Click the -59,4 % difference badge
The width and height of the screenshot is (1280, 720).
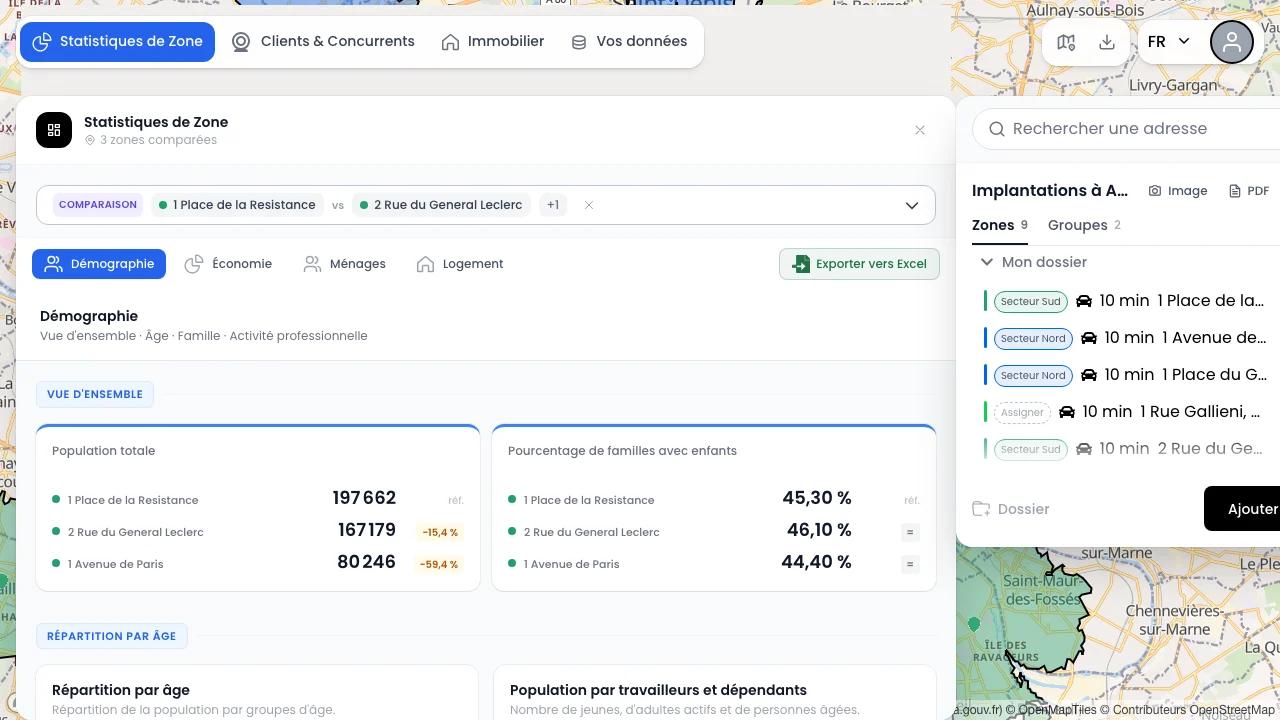440,564
